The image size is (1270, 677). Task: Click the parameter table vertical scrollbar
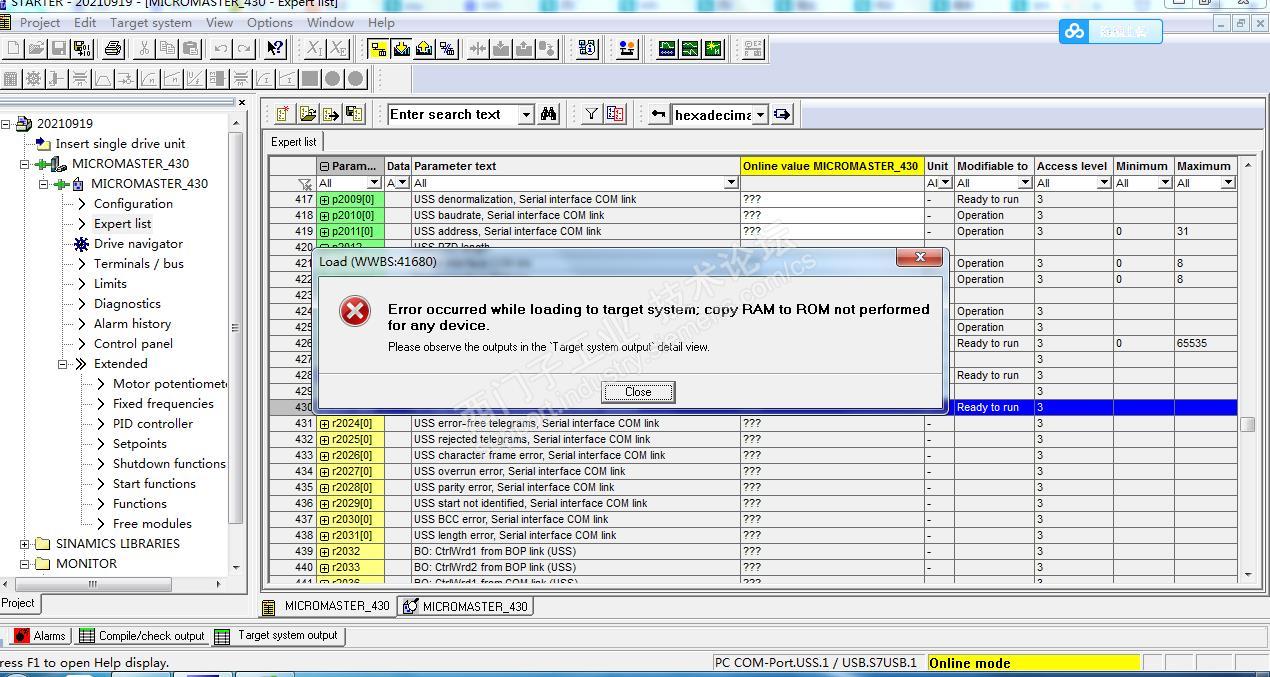tap(1247, 372)
